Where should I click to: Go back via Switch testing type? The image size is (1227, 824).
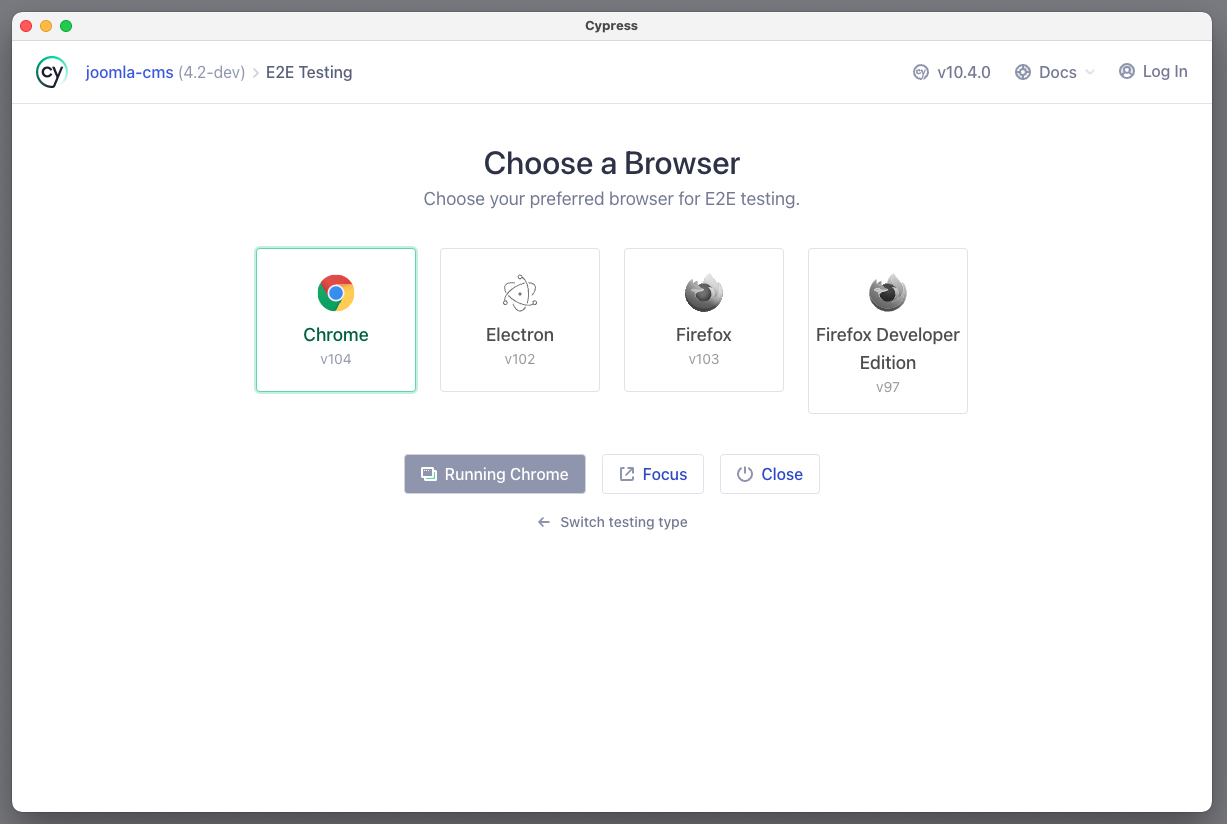pos(613,522)
